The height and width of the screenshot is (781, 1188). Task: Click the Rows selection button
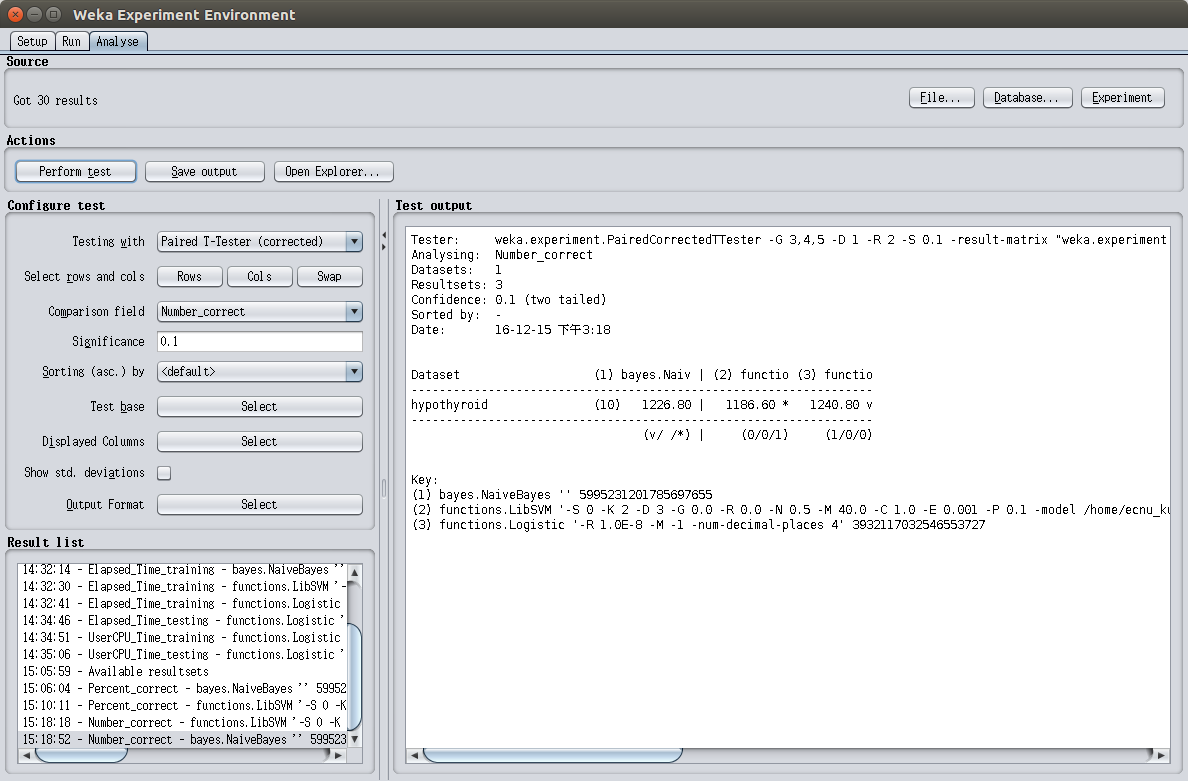pos(189,277)
